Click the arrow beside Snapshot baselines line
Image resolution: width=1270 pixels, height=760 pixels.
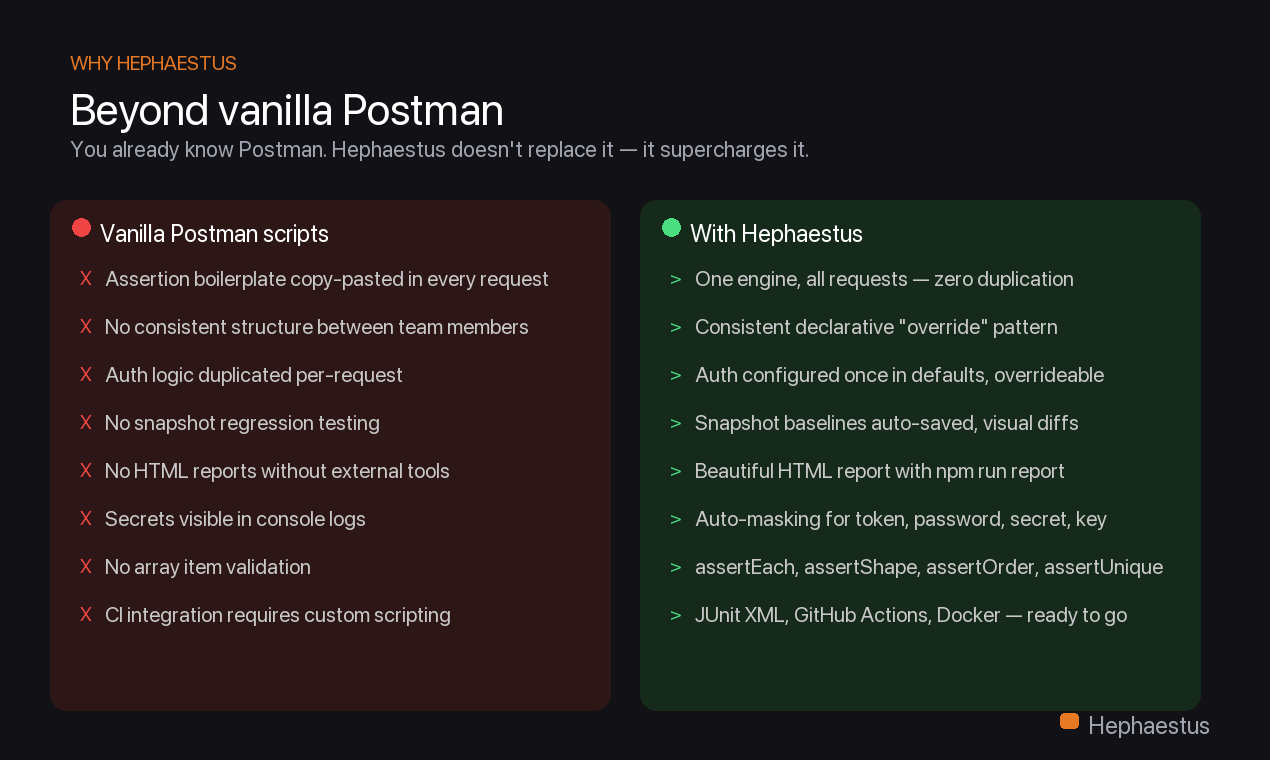click(676, 423)
